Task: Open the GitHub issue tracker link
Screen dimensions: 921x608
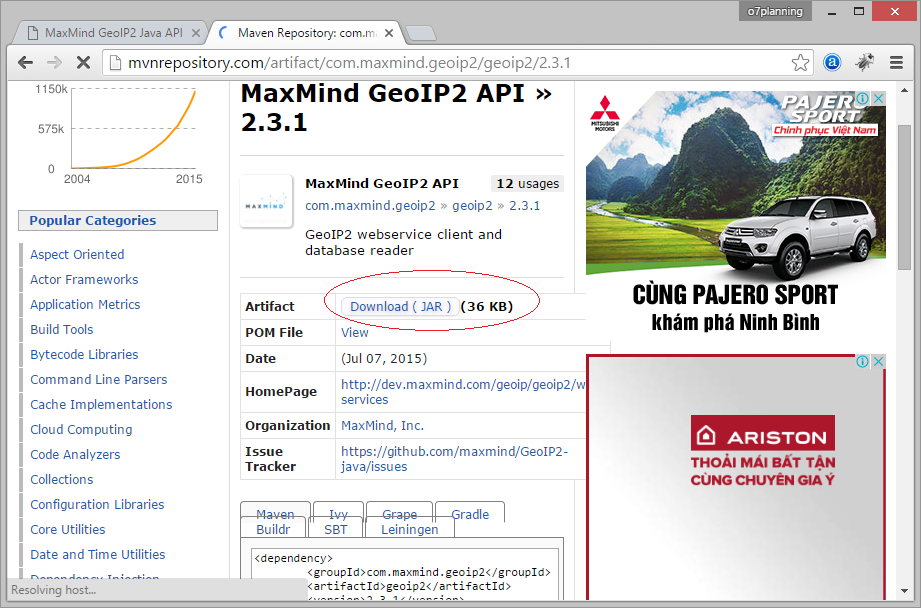Action: [x=455, y=459]
